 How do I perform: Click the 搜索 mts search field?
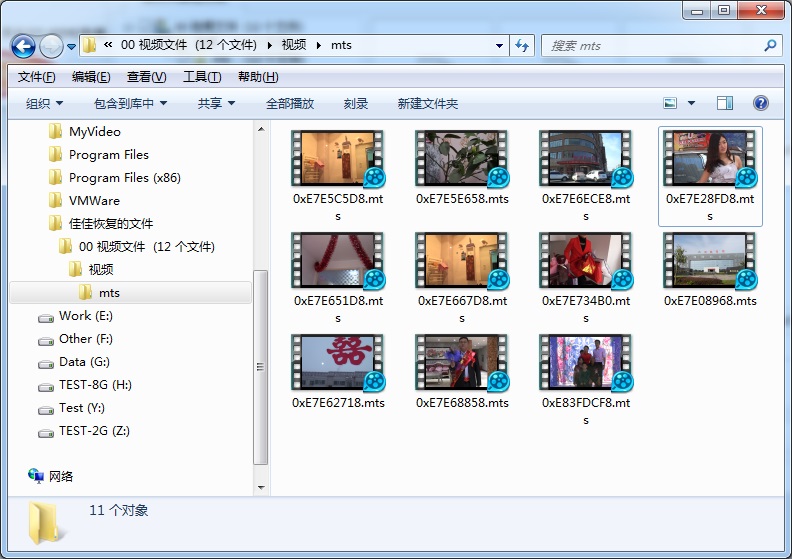click(650, 46)
